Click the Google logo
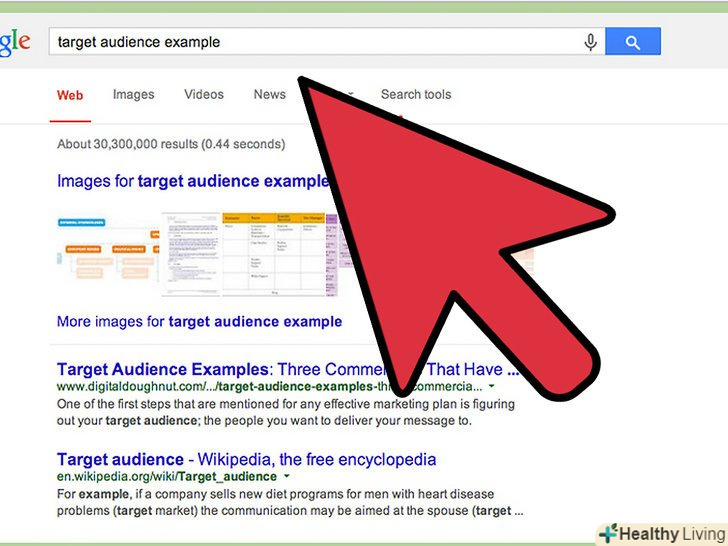 pos(14,43)
